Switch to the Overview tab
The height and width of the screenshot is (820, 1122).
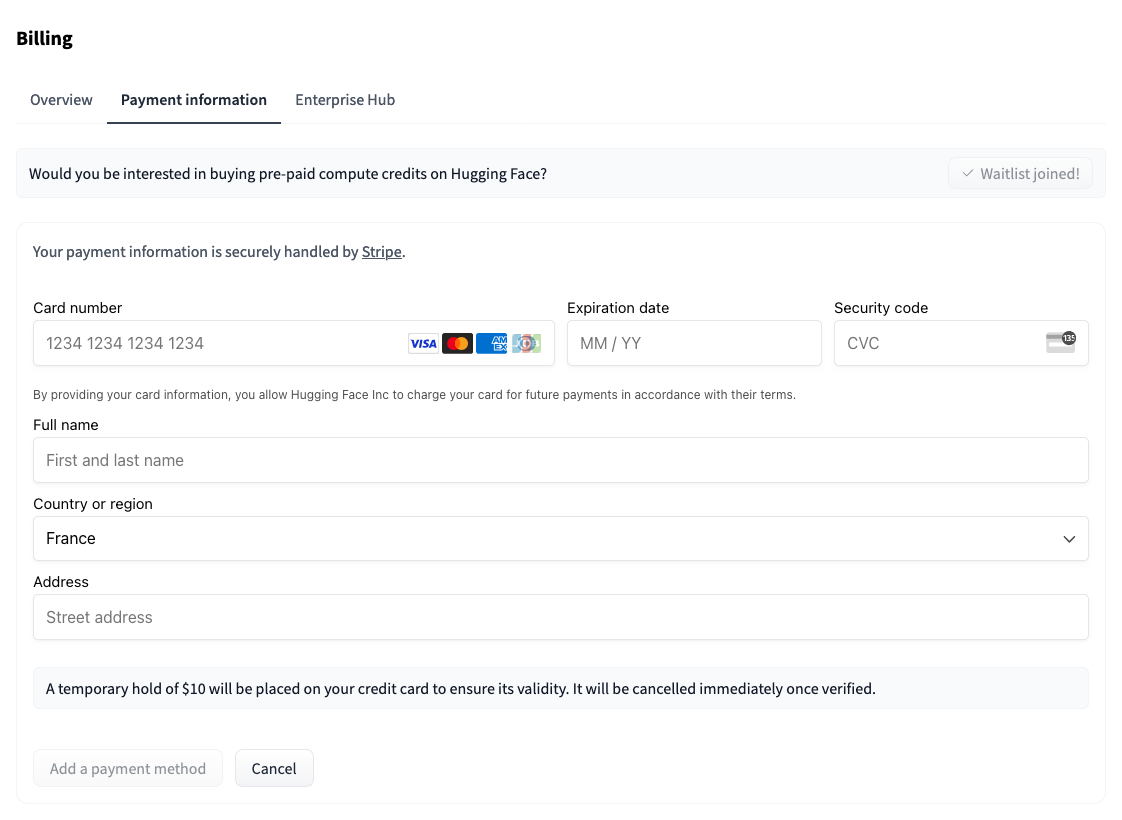point(60,100)
